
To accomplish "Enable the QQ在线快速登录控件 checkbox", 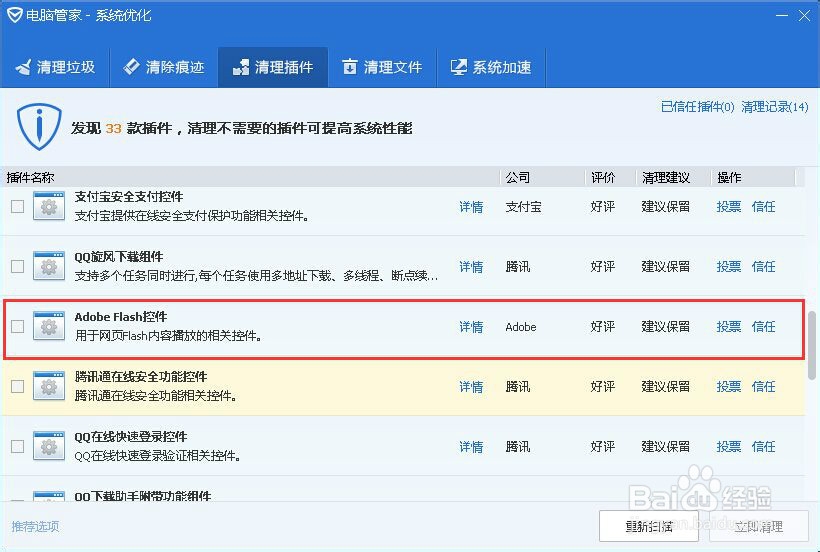I will (18, 446).
